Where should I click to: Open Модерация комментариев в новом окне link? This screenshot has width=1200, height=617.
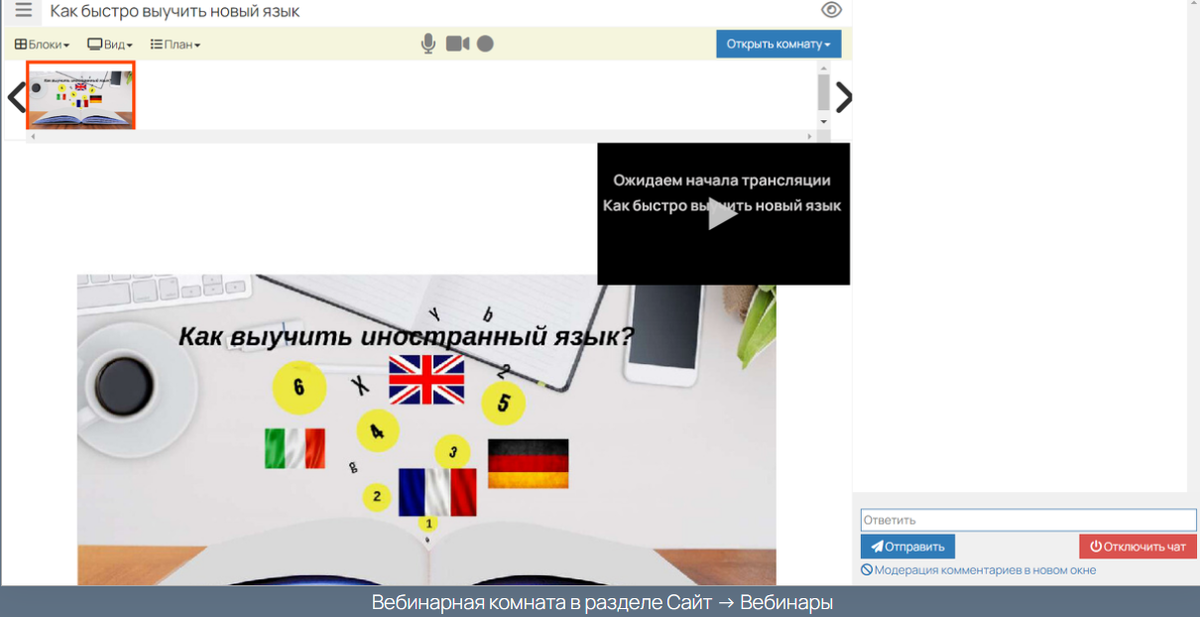(x=978, y=570)
